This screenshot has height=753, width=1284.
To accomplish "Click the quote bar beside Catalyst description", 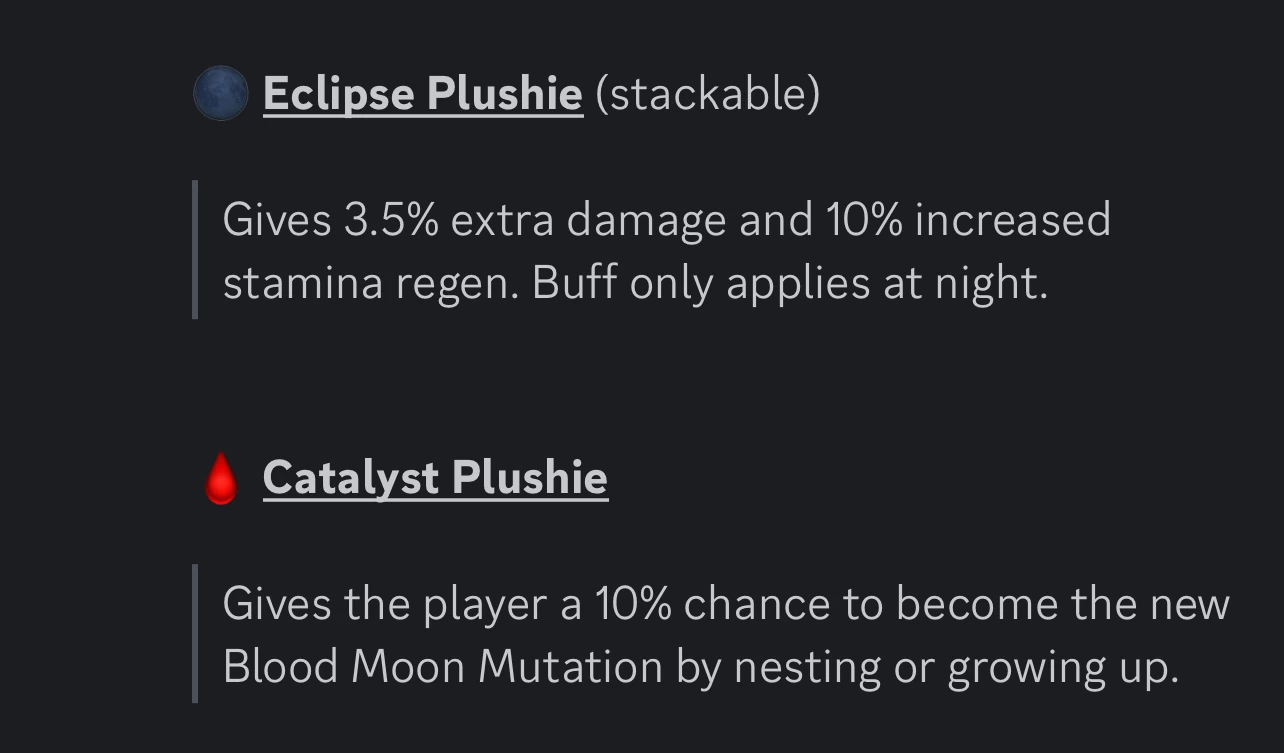I will (x=195, y=633).
